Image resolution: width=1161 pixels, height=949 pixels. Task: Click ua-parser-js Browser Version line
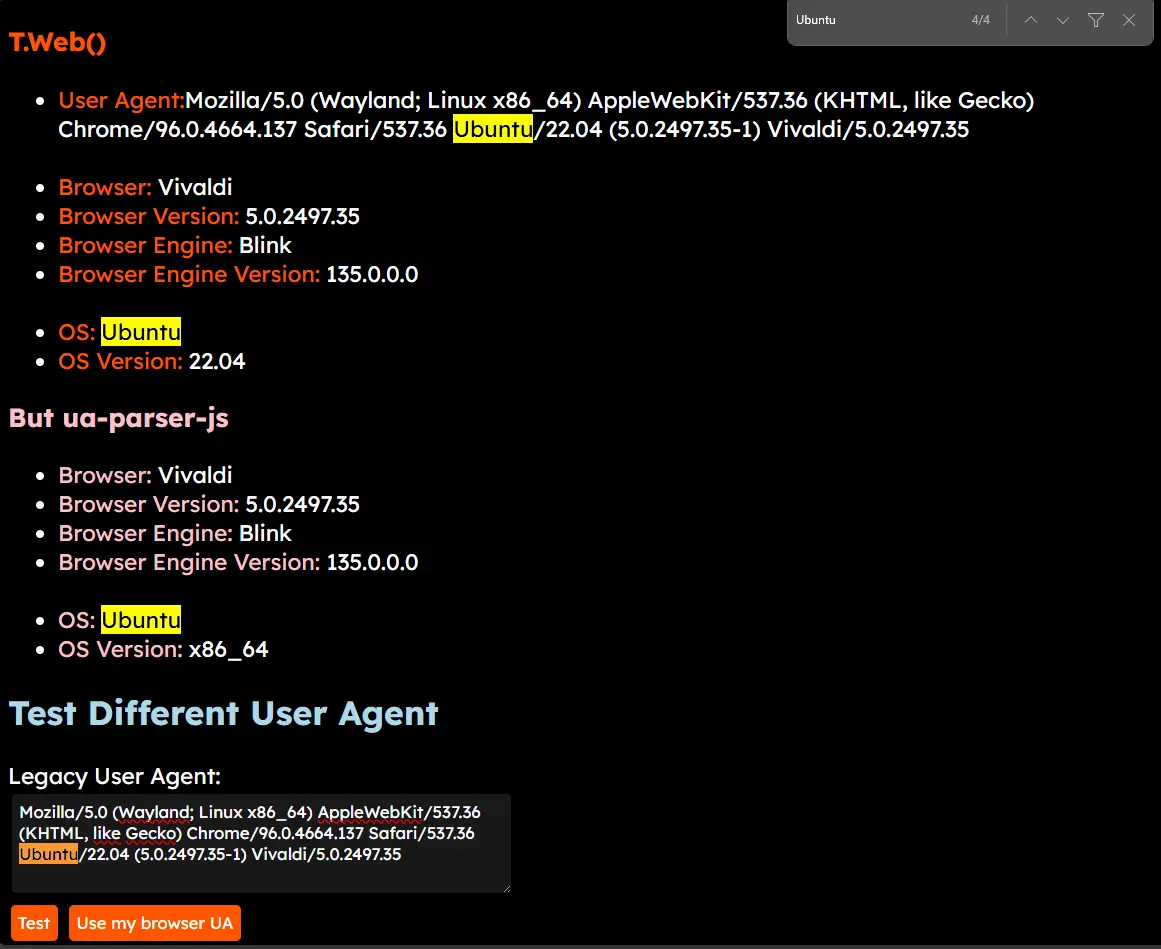(x=209, y=504)
